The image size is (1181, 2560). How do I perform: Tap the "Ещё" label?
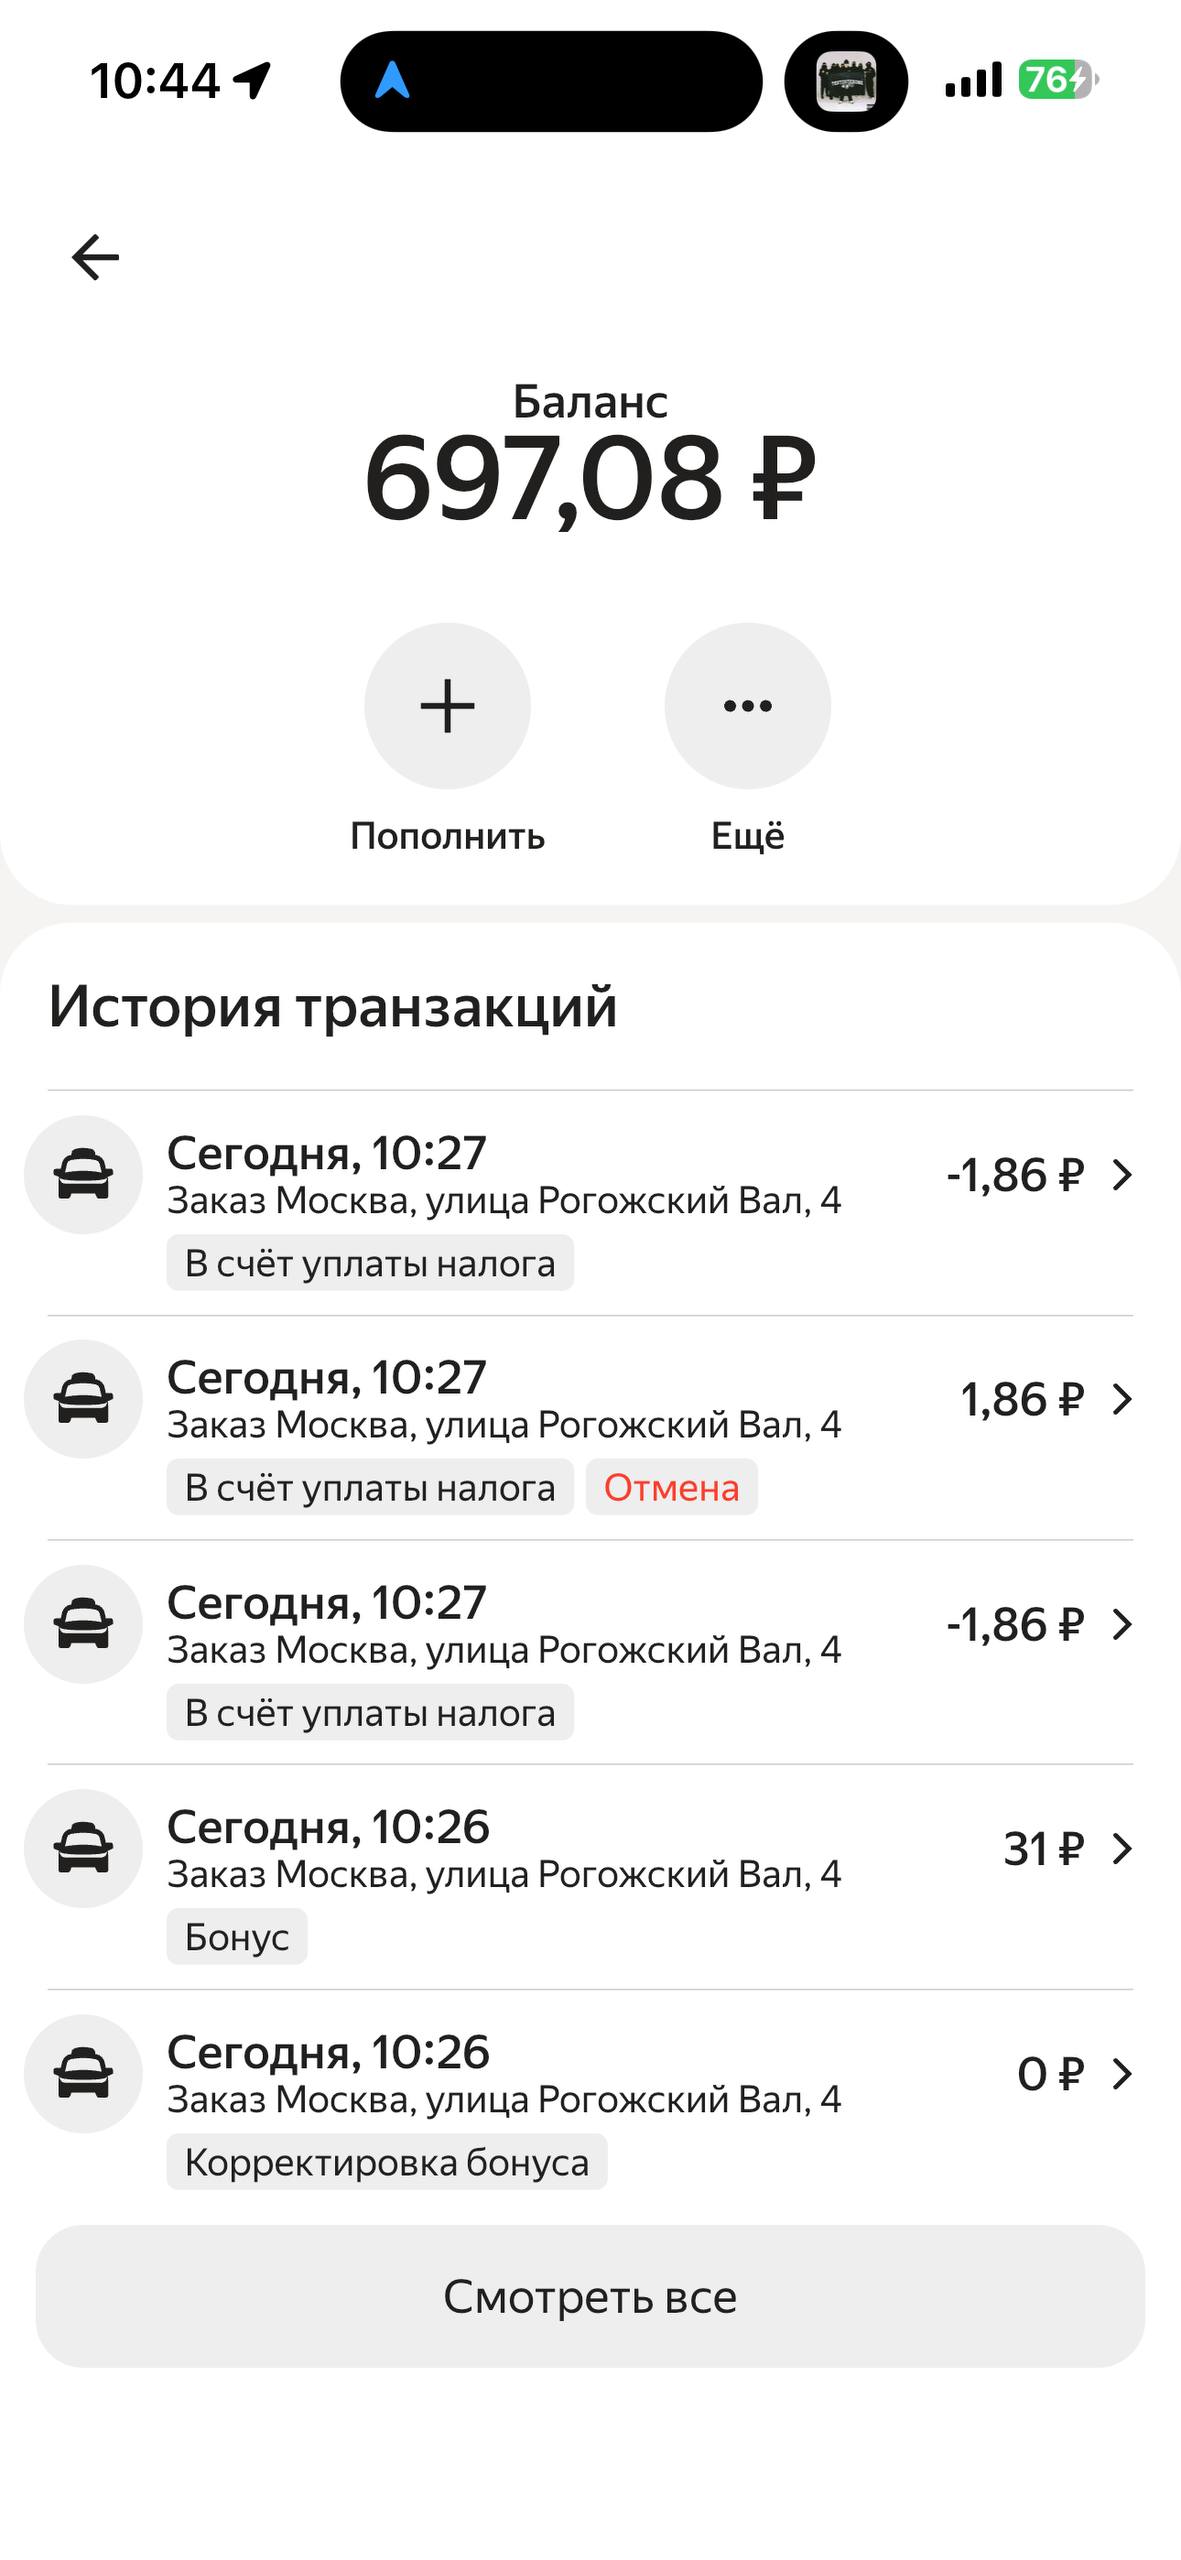coord(747,836)
